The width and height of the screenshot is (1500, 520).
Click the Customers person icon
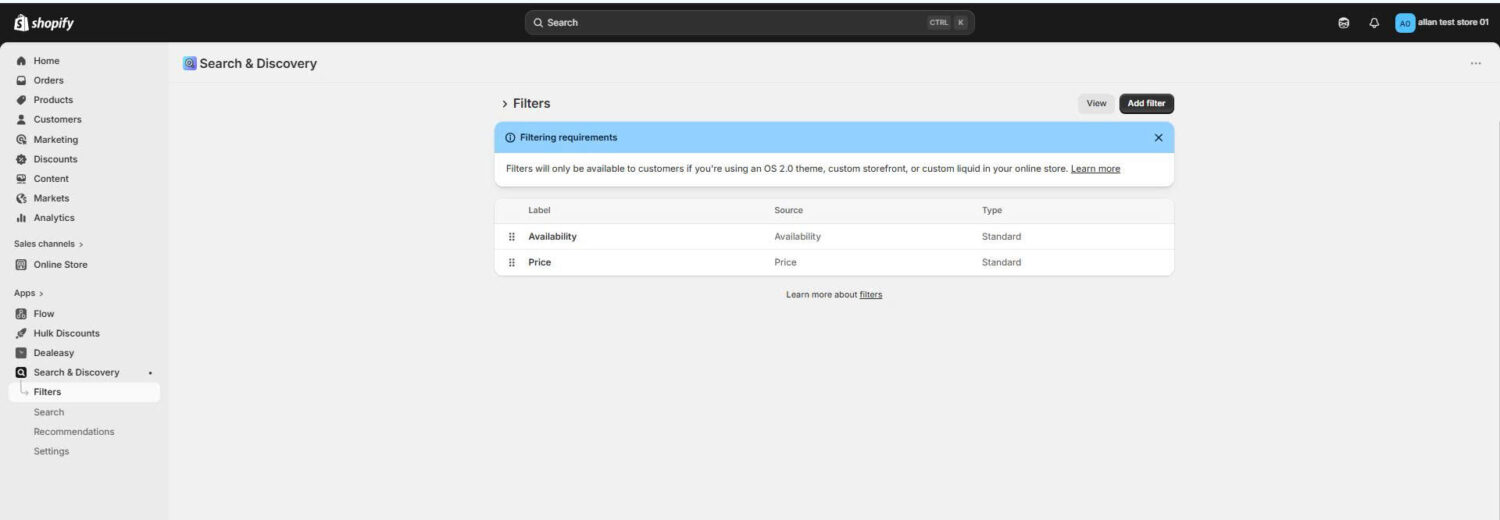[21, 120]
